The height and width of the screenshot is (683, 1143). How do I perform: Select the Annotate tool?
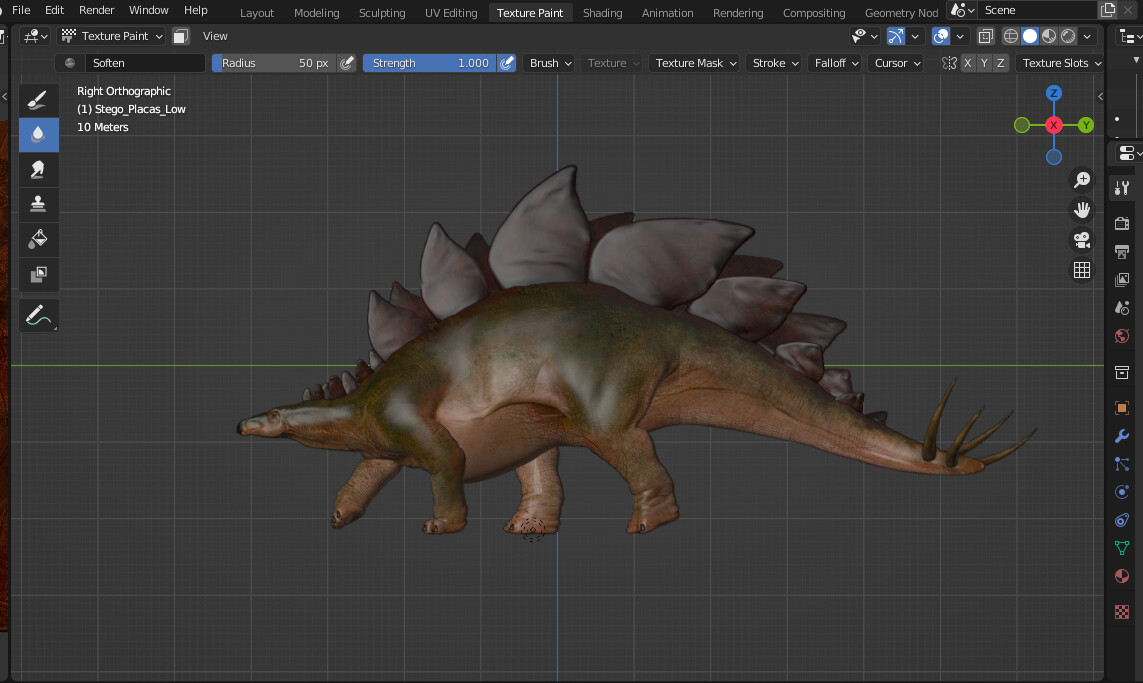pos(38,314)
